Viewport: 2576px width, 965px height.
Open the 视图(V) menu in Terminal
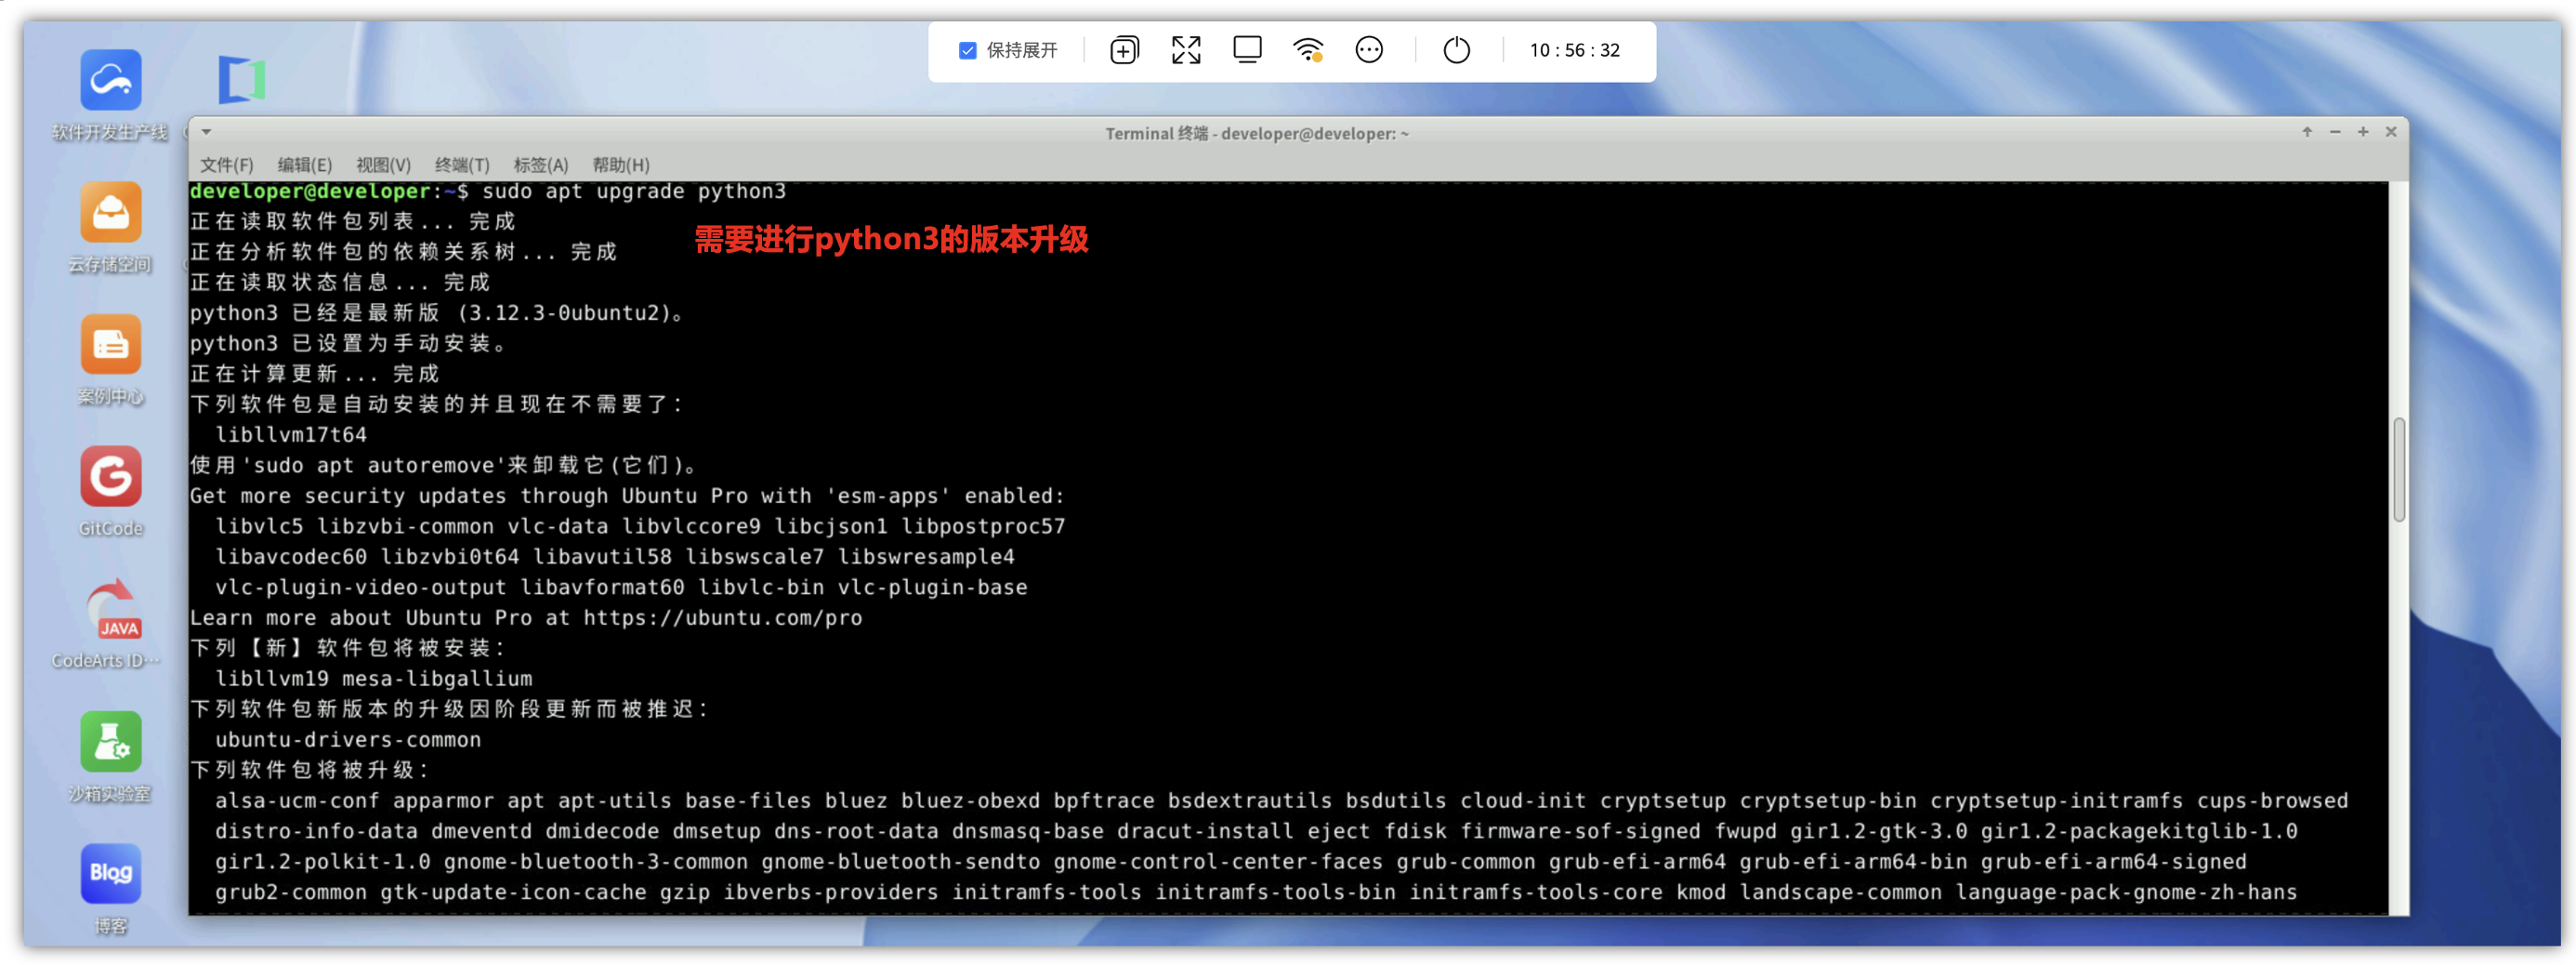(x=383, y=165)
